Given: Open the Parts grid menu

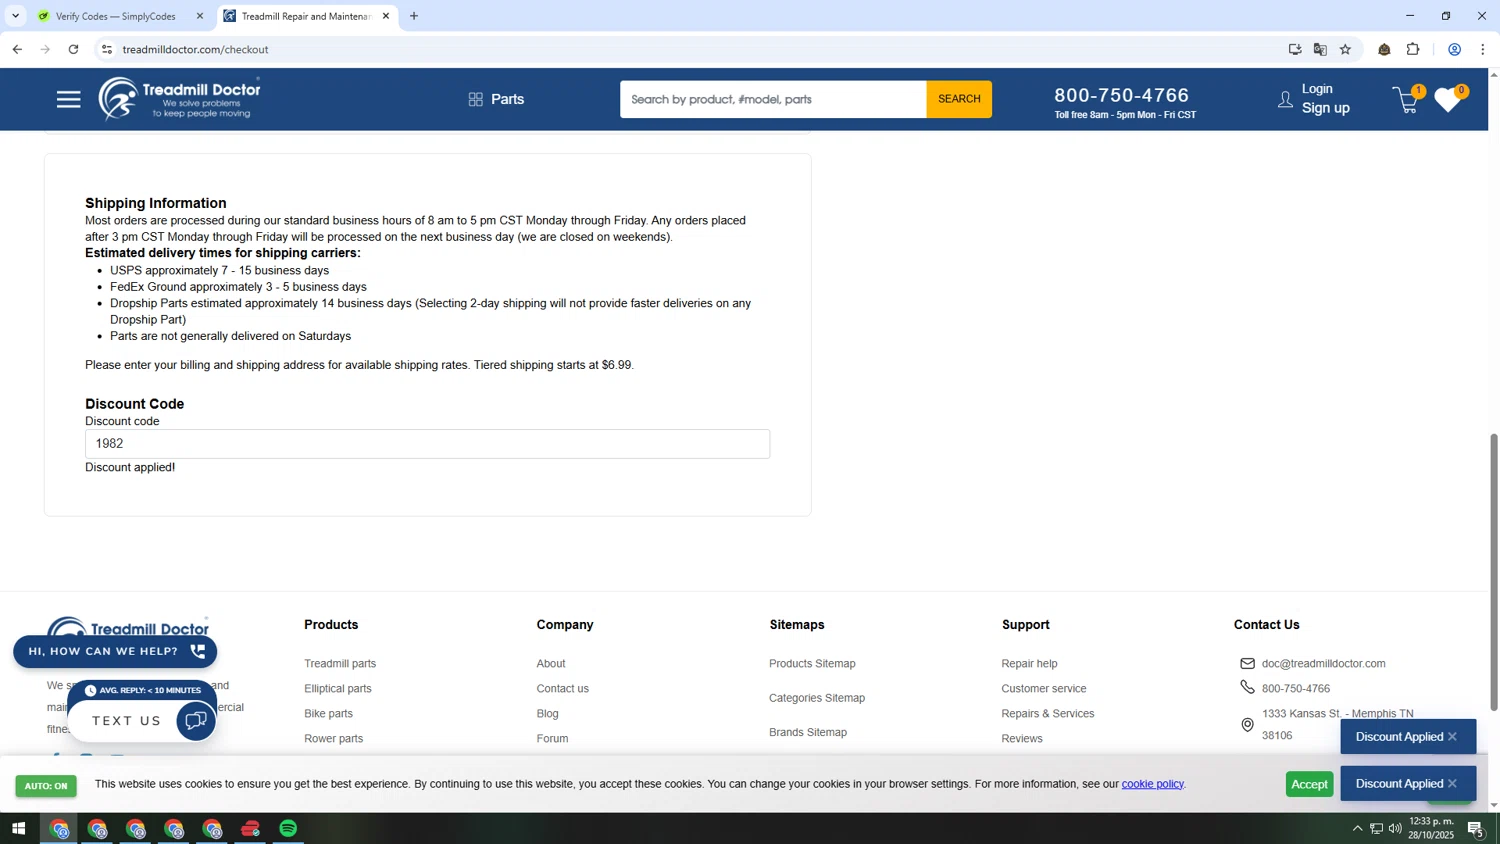Looking at the screenshot, I should 496,99.
